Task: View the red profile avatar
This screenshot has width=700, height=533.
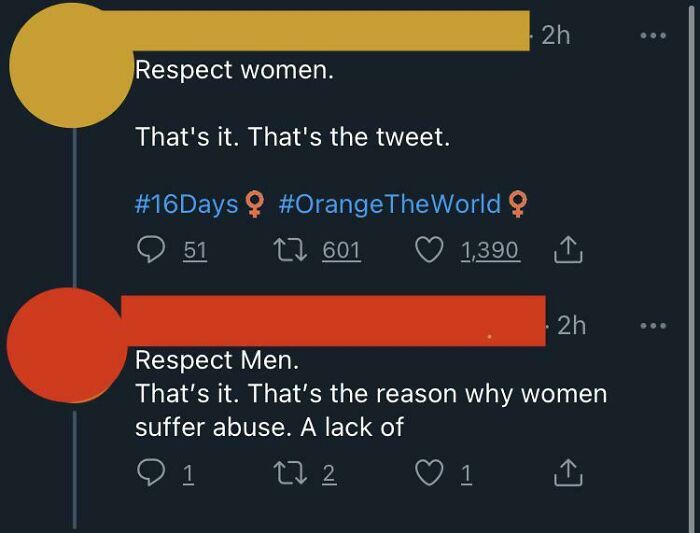Action: (x=66, y=346)
